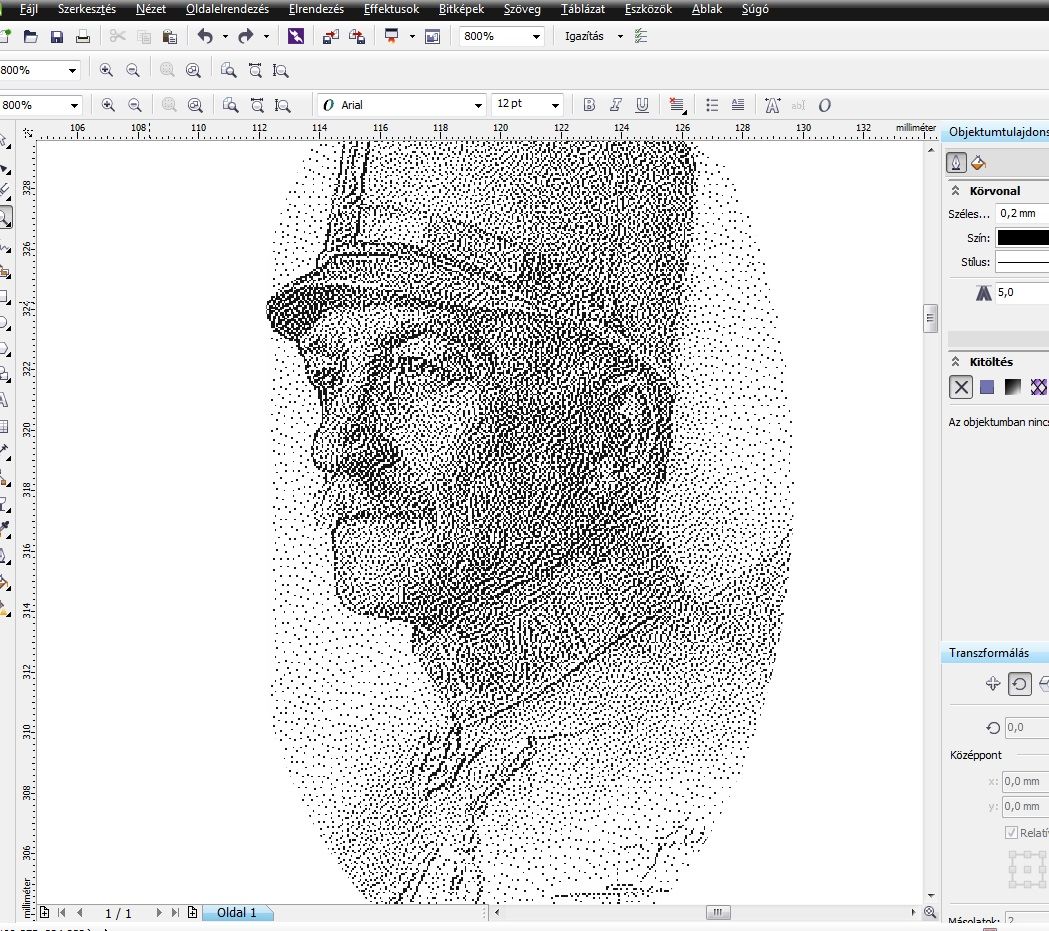Open the Bitképek menu
1049x931 pixels.
[461, 9]
